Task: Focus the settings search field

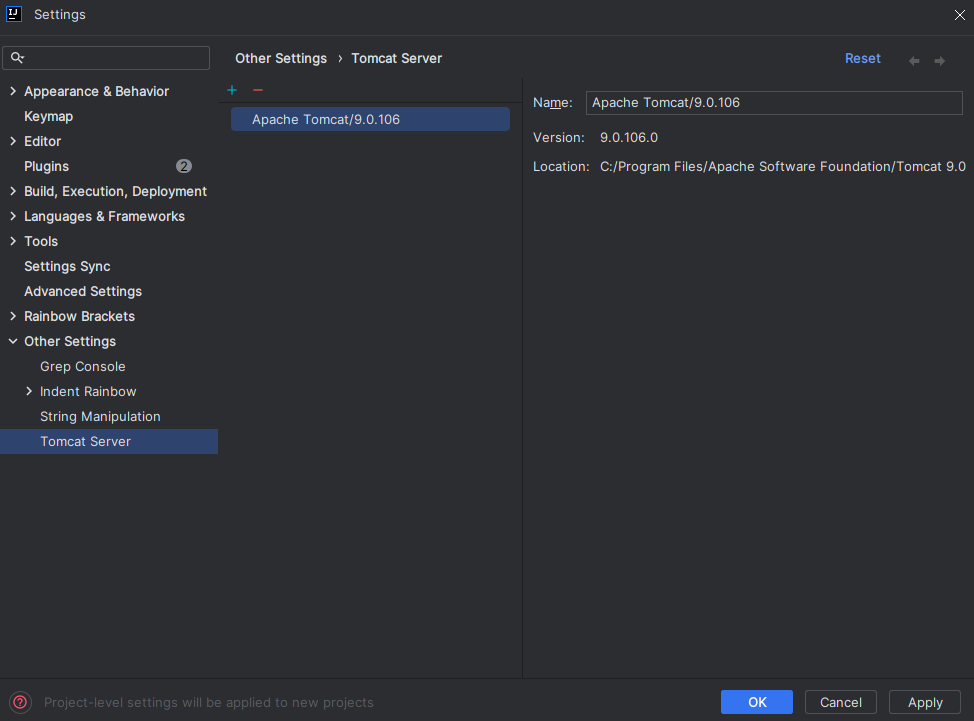Action: [106, 58]
